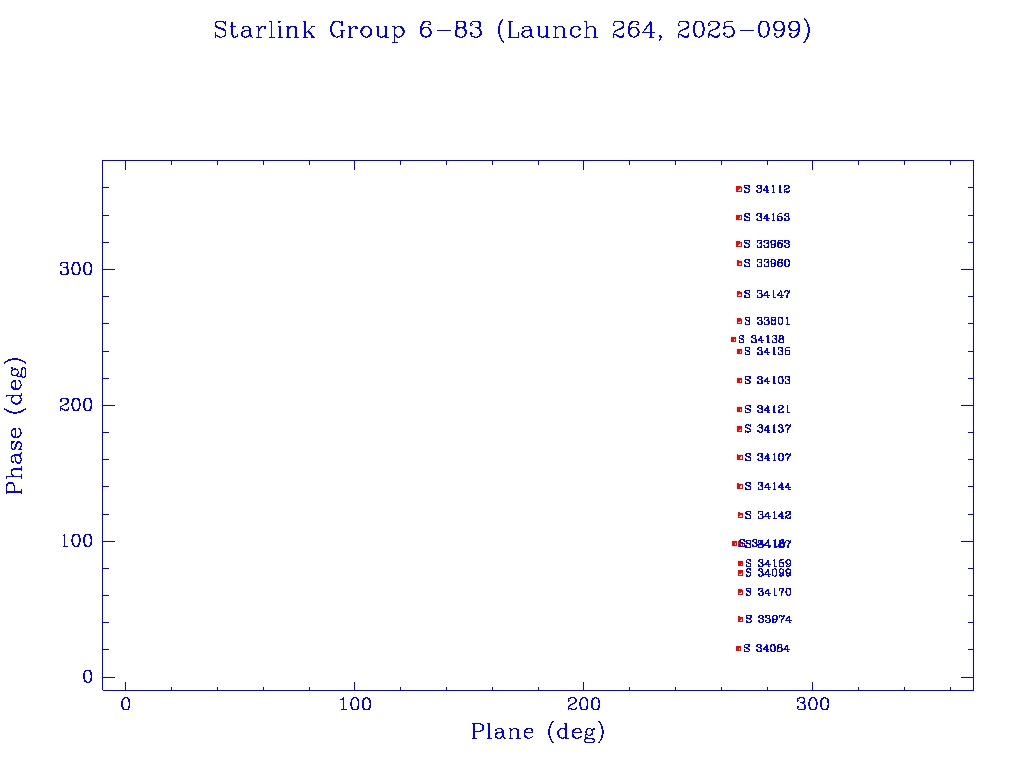The width and height of the screenshot is (1024, 768).
Task: Select the red marker next to S 34138
Action: point(733,340)
